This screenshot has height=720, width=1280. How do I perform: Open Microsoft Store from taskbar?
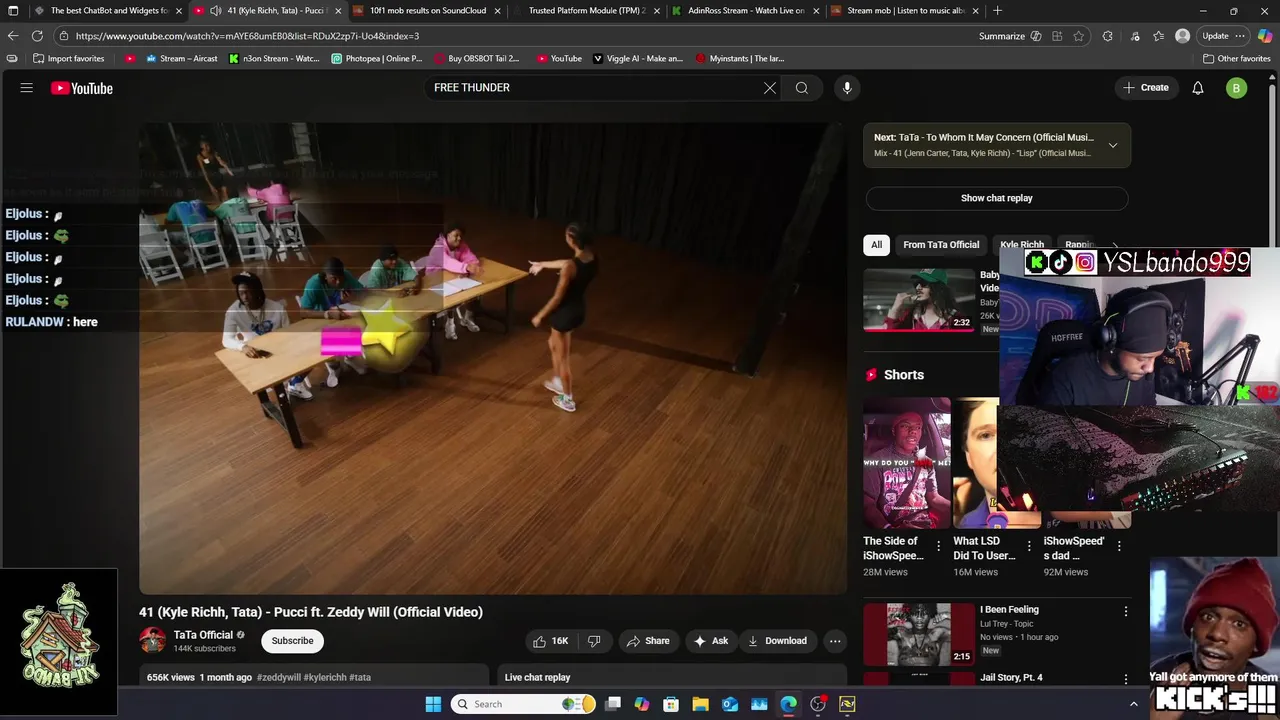[671, 704]
